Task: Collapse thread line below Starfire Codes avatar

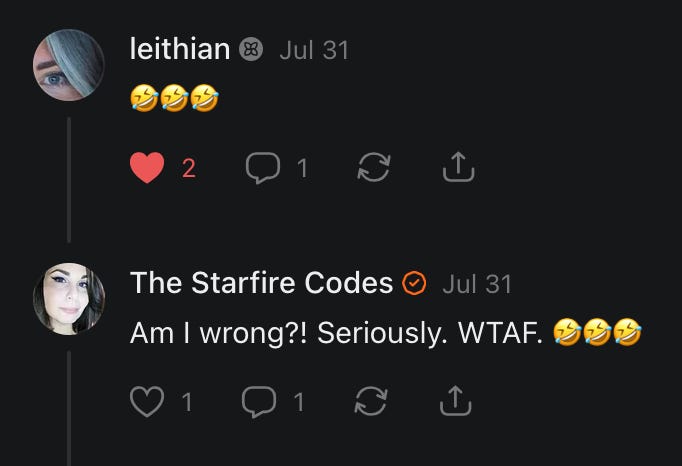Action: [x=69, y=408]
